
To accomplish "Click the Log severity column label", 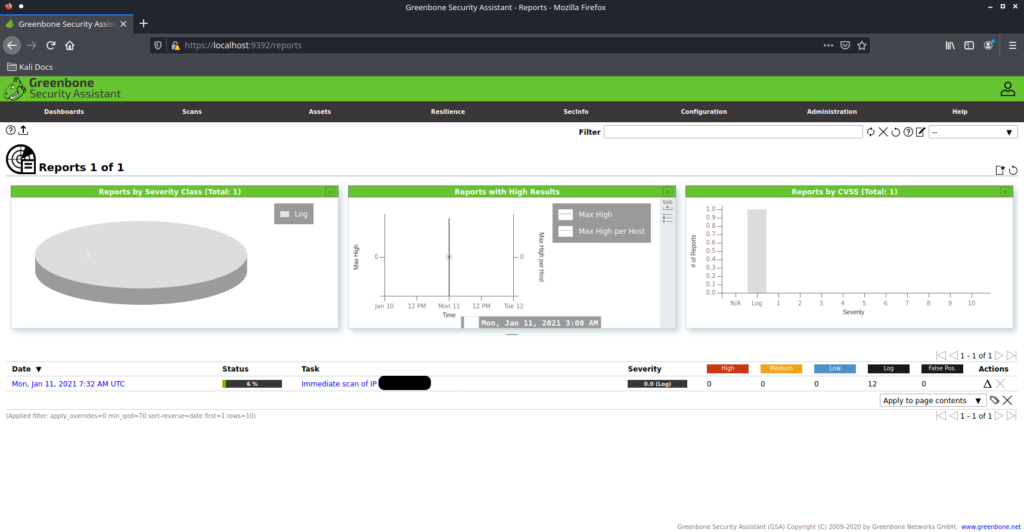I will [x=888, y=369].
